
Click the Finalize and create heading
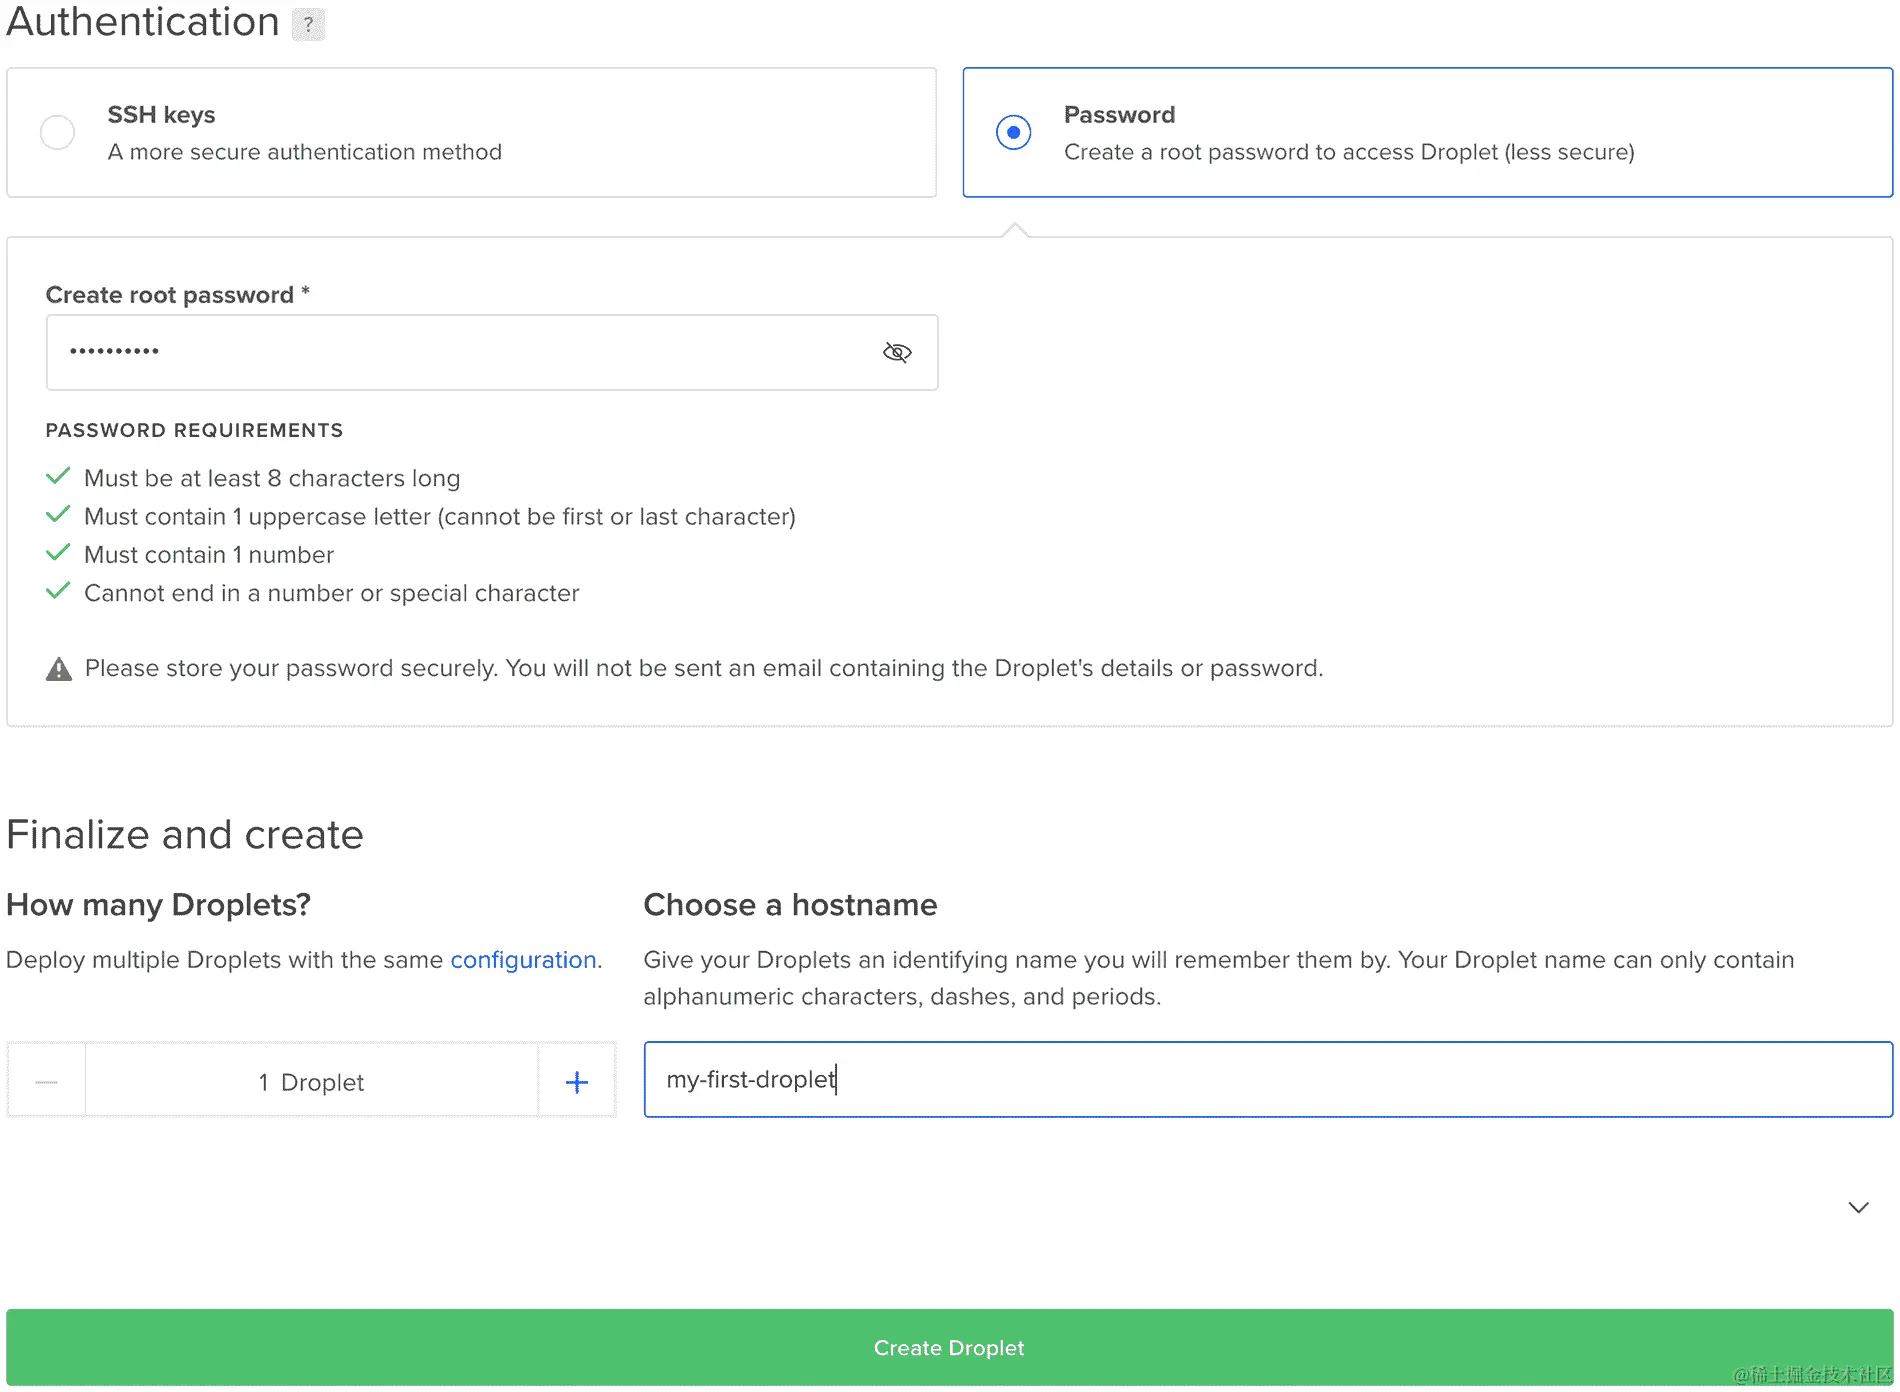coord(185,834)
